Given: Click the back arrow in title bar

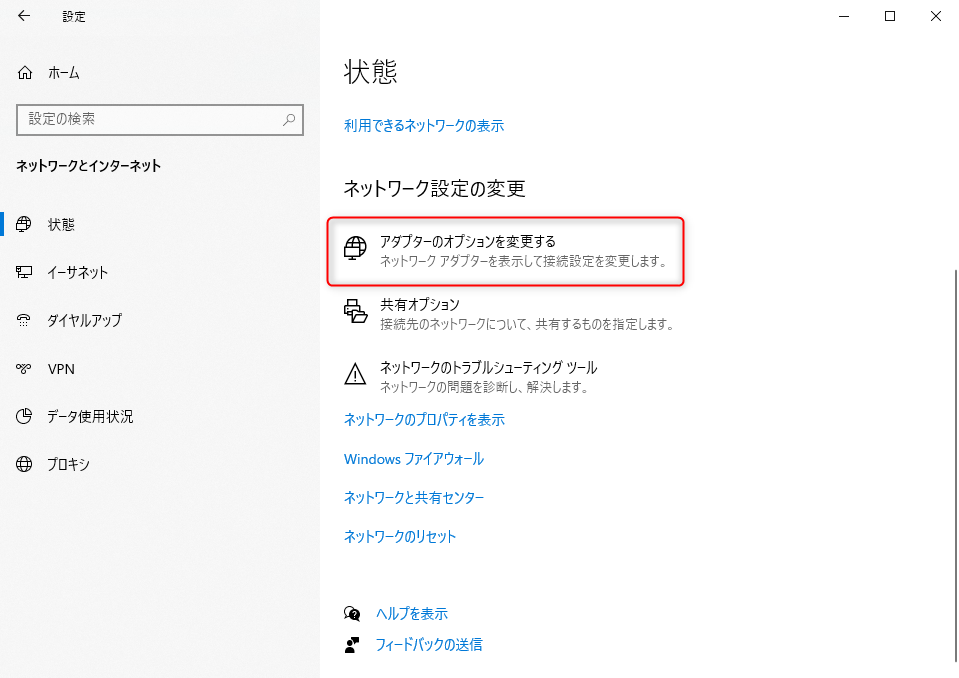Looking at the screenshot, I should (24, 16).
